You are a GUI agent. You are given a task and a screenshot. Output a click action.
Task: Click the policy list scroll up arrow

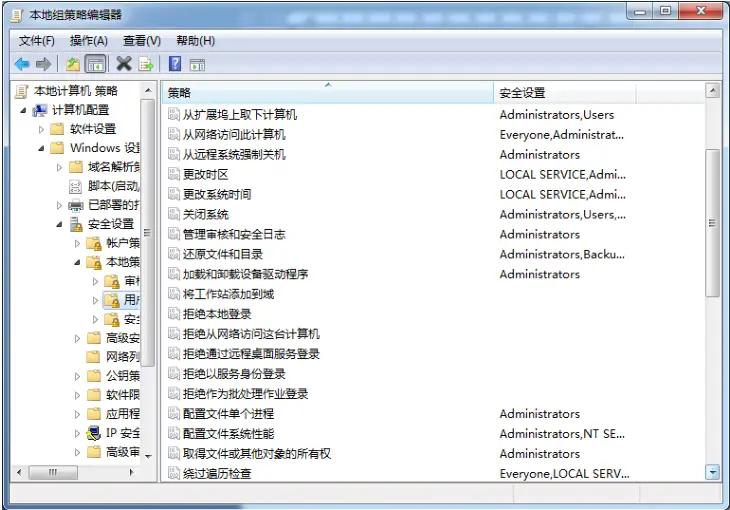click(x=712, y=90)
